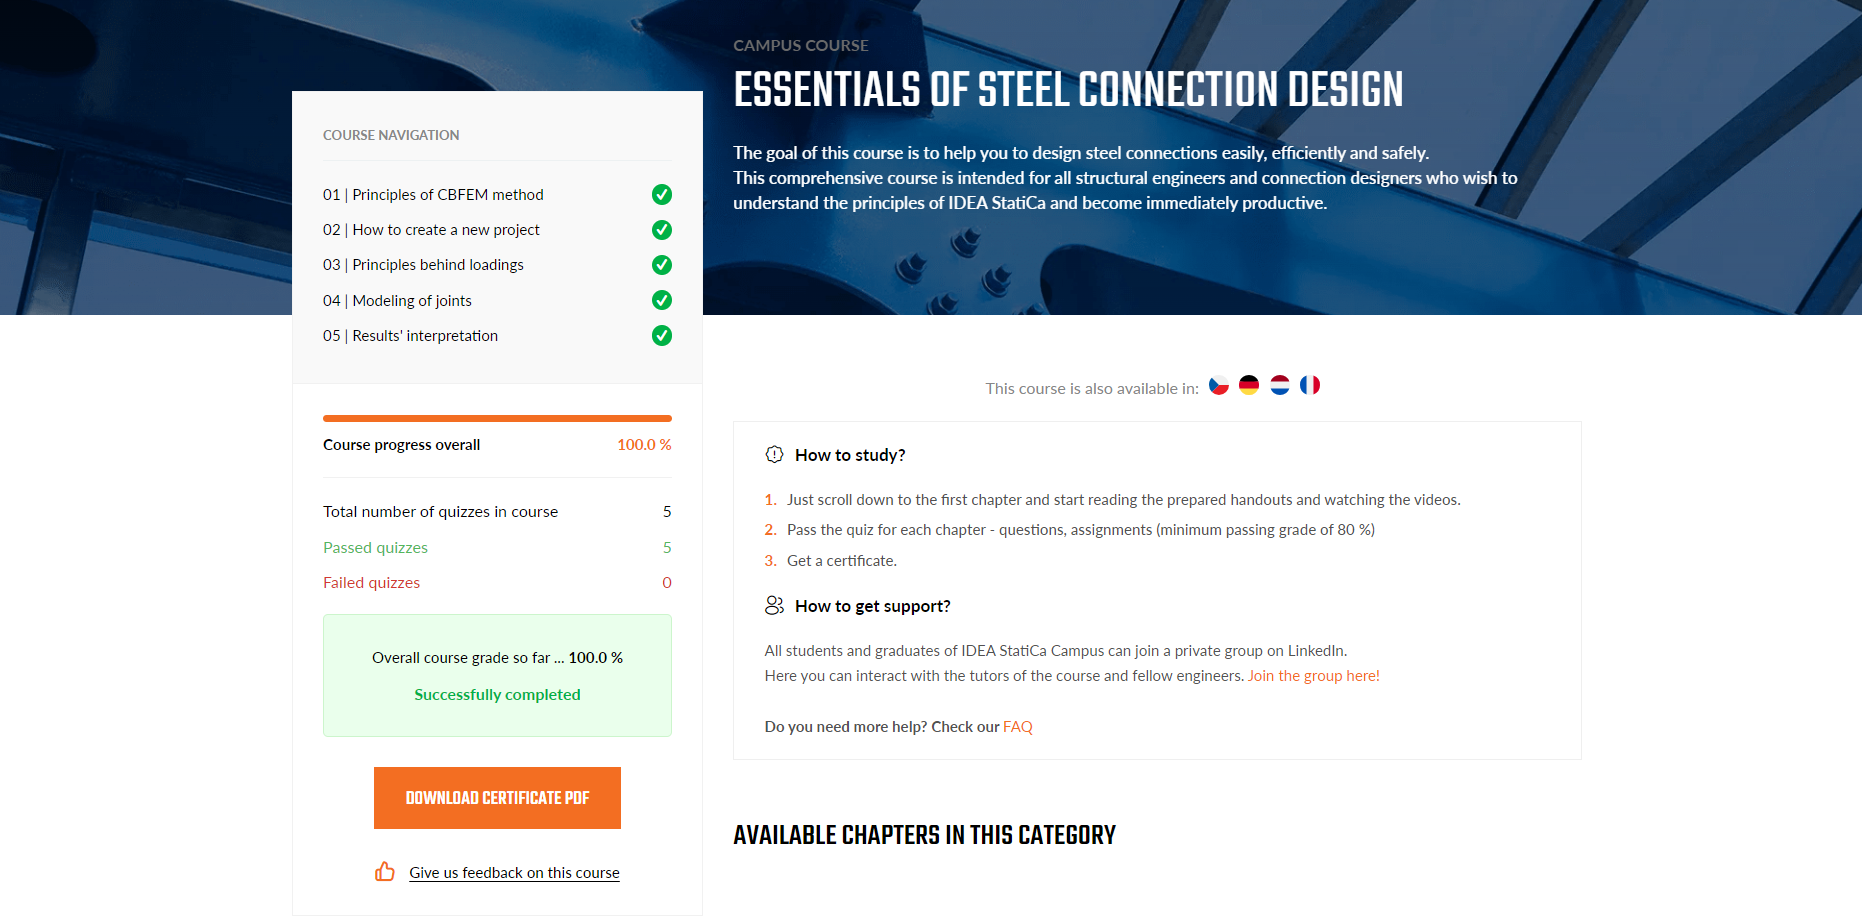
Task: Open the FAQ link
Action: (1017, 727)
